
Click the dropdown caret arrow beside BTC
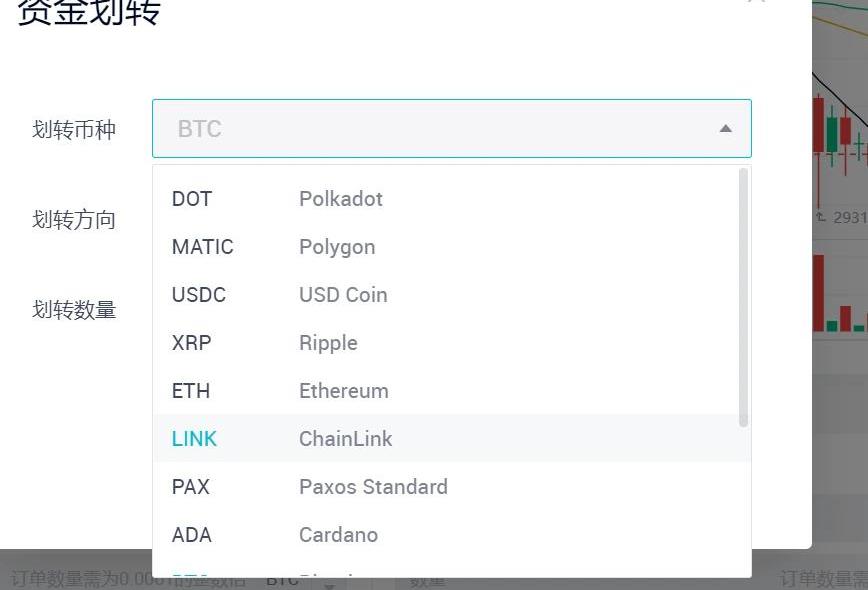coord(726,129)
